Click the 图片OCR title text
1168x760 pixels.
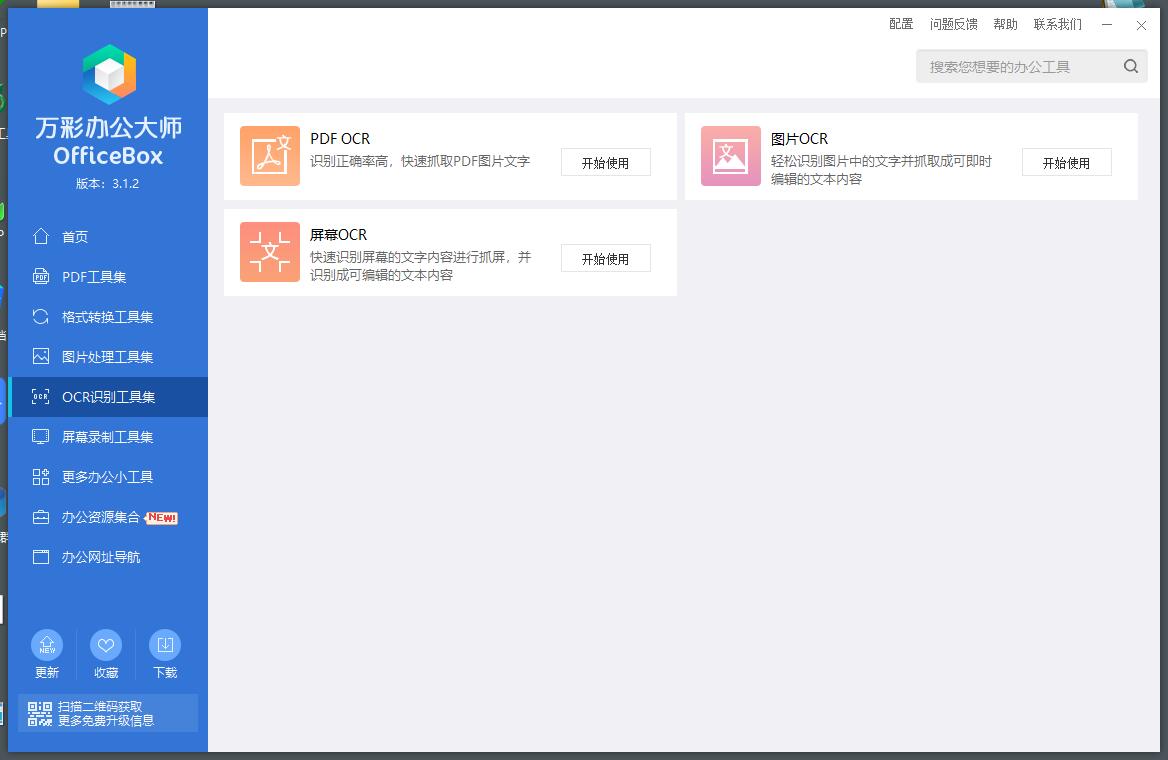(x=799, y=139)
